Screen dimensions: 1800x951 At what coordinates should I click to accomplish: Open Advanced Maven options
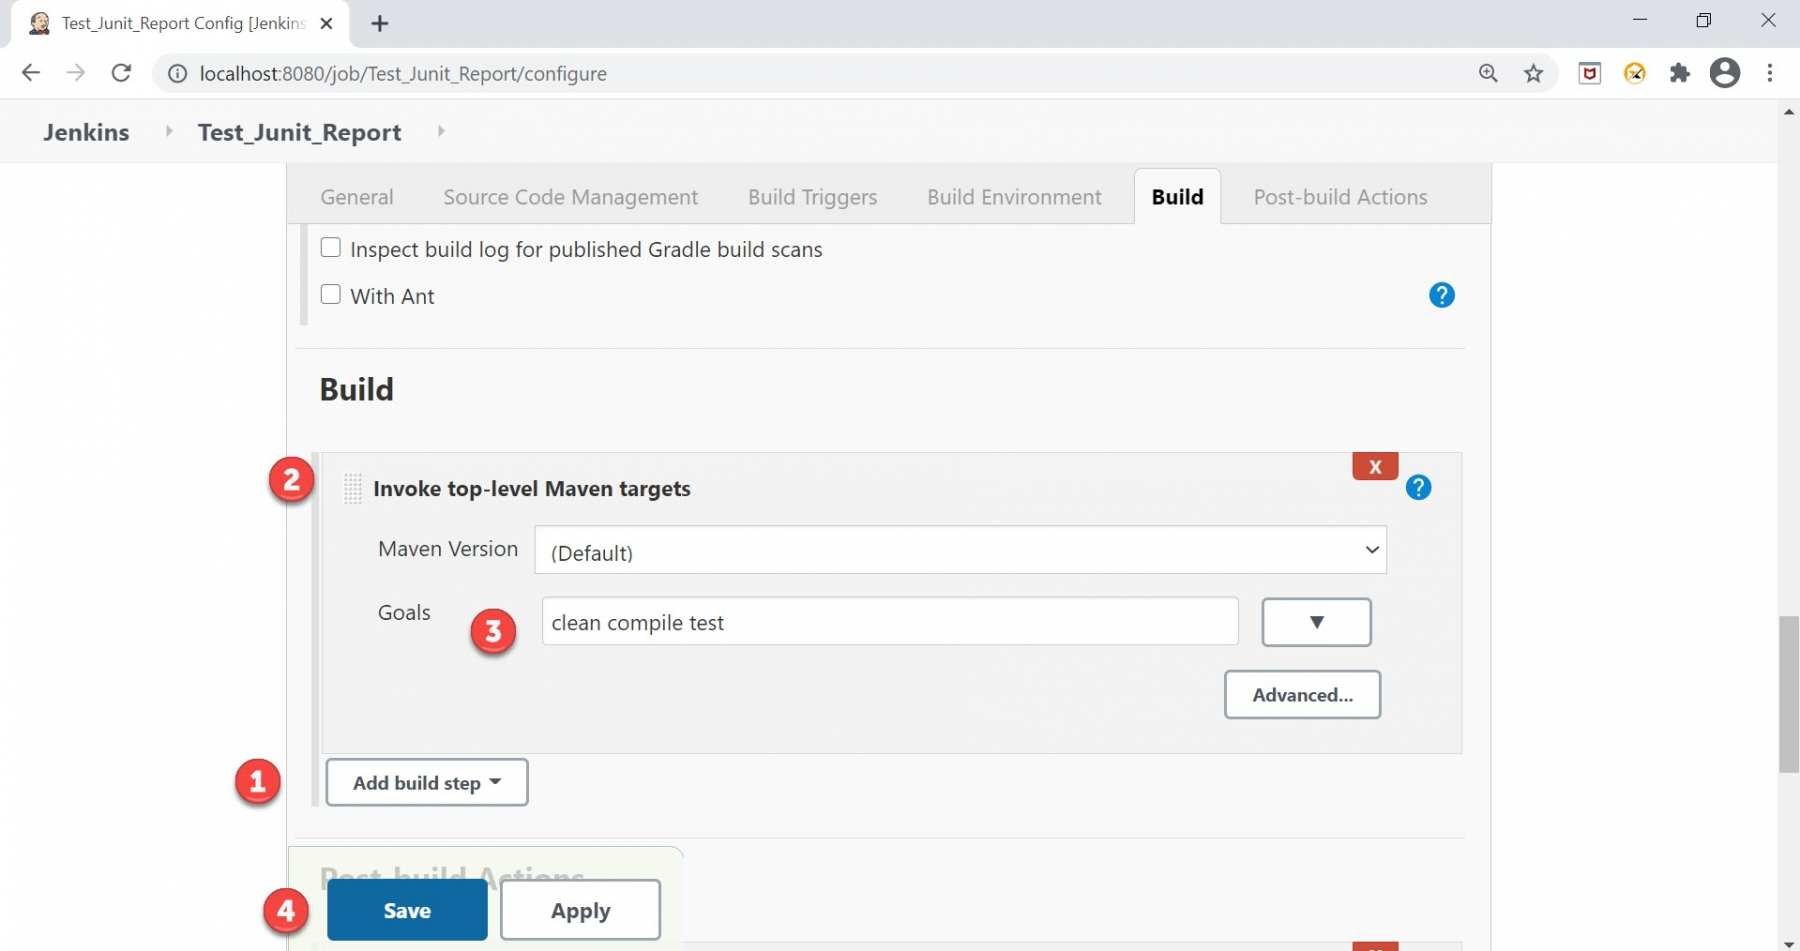(1302, 694)
